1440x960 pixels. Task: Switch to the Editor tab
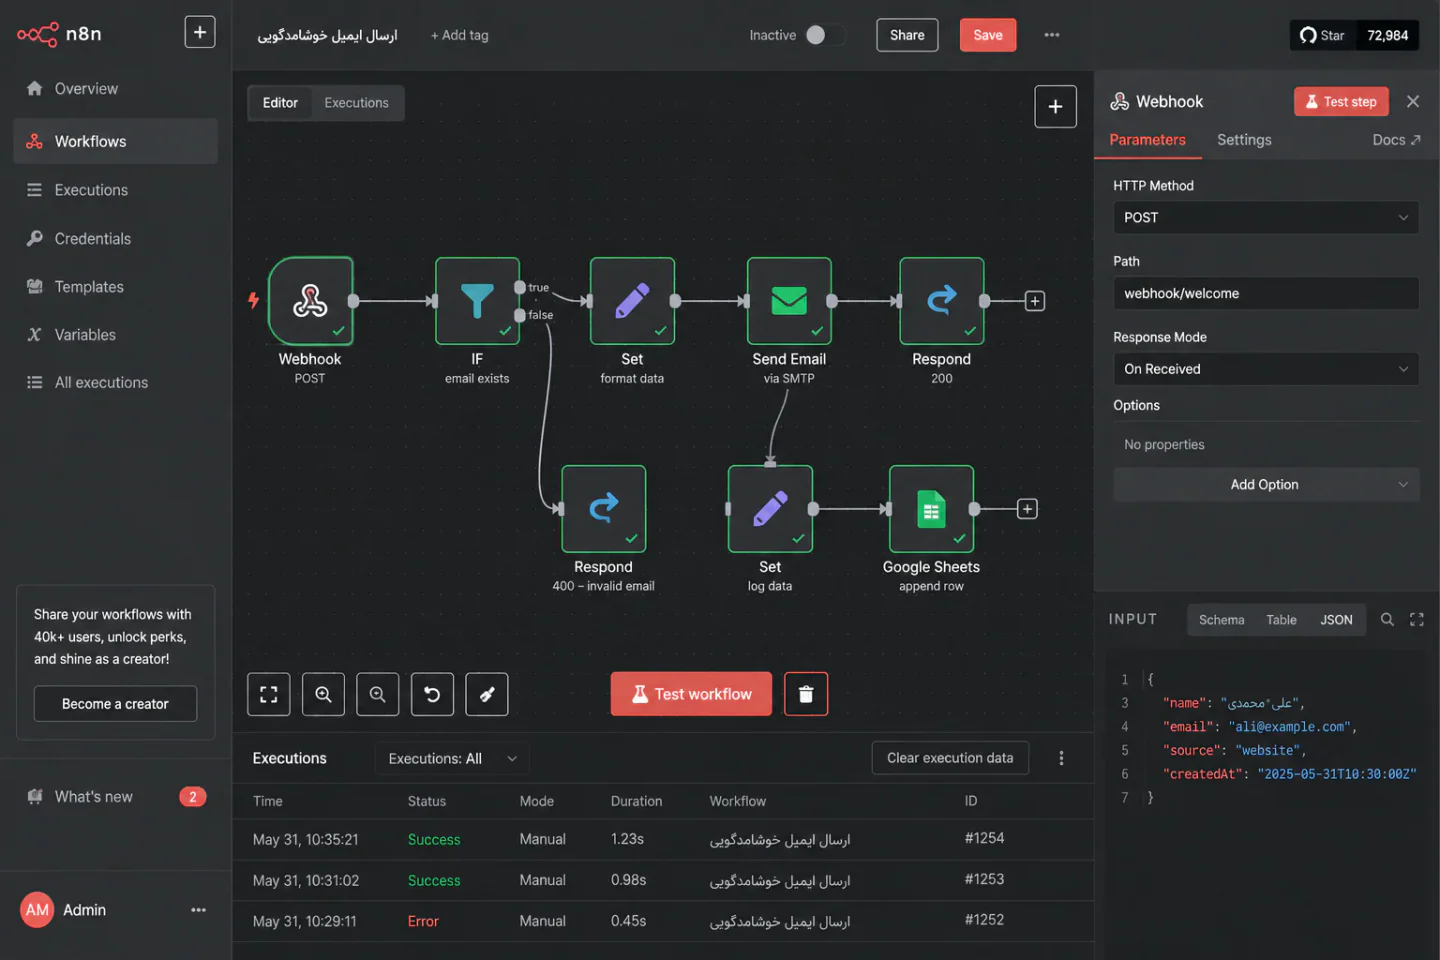(280, 103)
